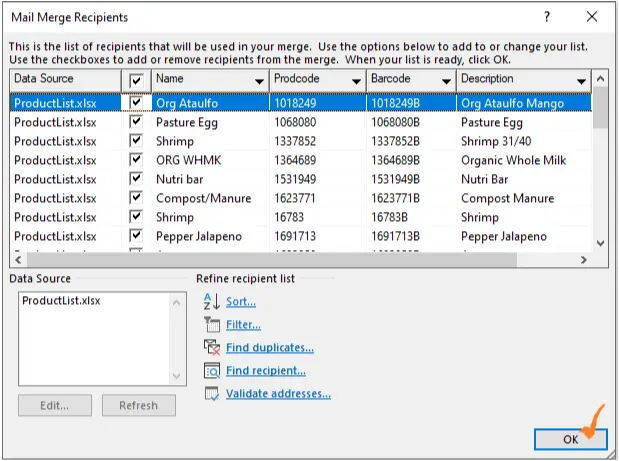Click the Description Compost Manure
Screen dimensions: 619x461
(x=508, y=198)
